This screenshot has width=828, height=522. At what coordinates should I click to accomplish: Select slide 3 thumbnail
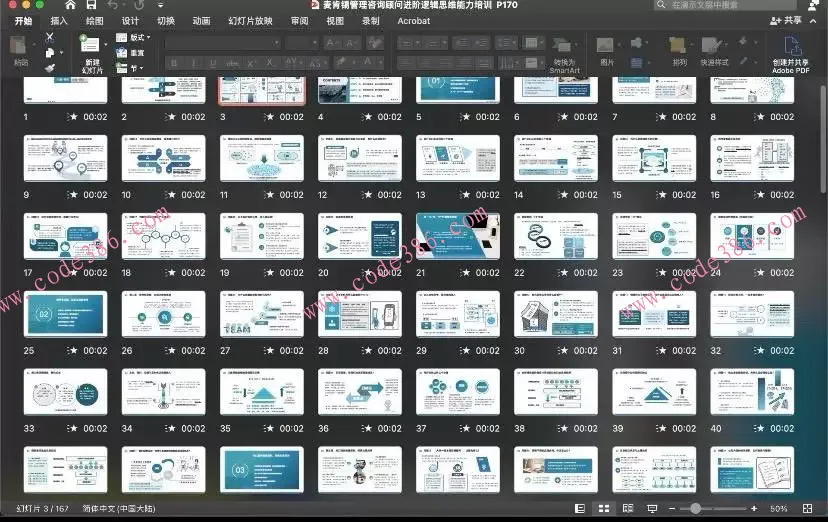(262, 90)
